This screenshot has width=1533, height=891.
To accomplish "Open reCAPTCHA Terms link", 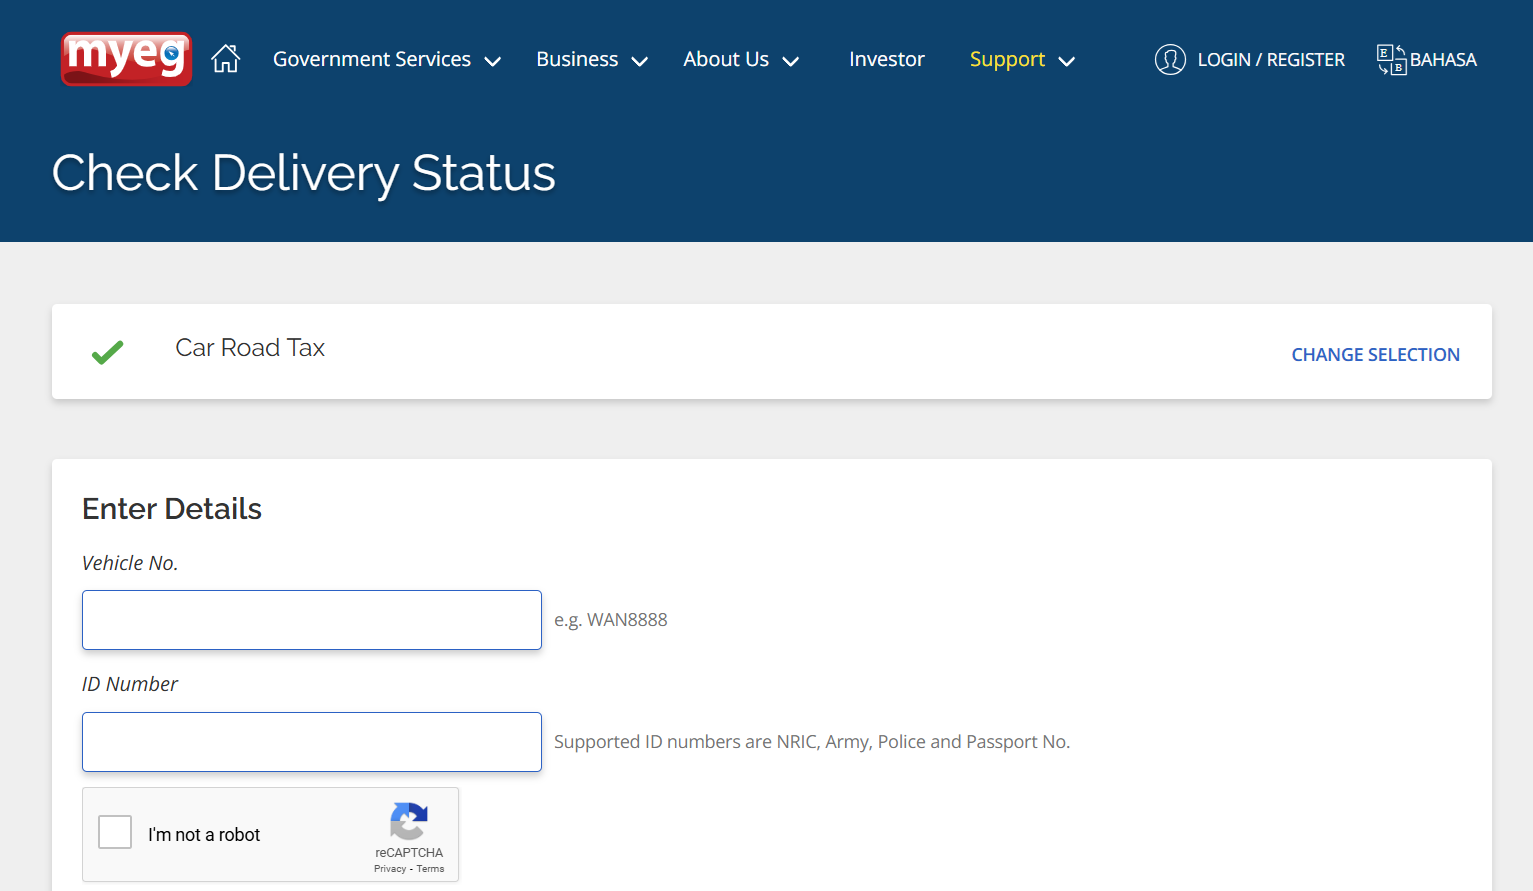I will (x=430, y=868).
